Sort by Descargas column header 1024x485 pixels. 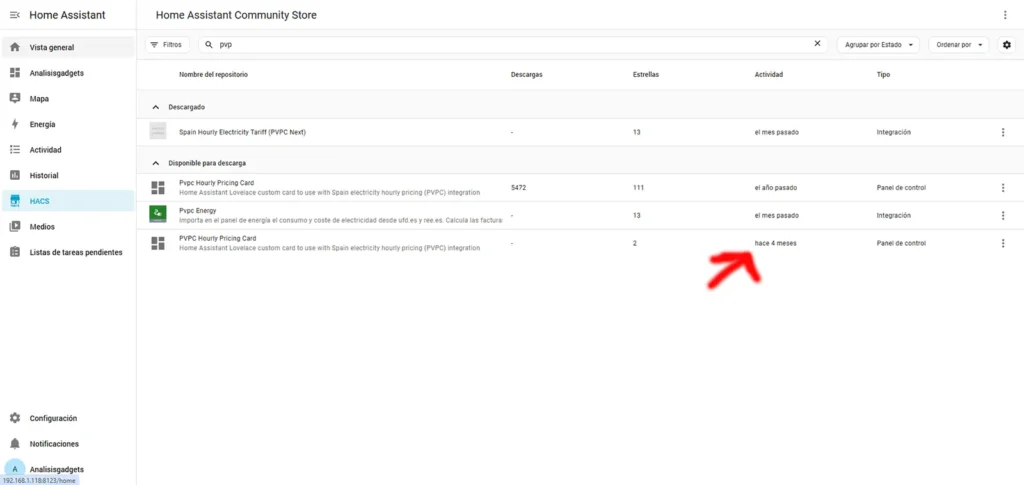point(526,74)
